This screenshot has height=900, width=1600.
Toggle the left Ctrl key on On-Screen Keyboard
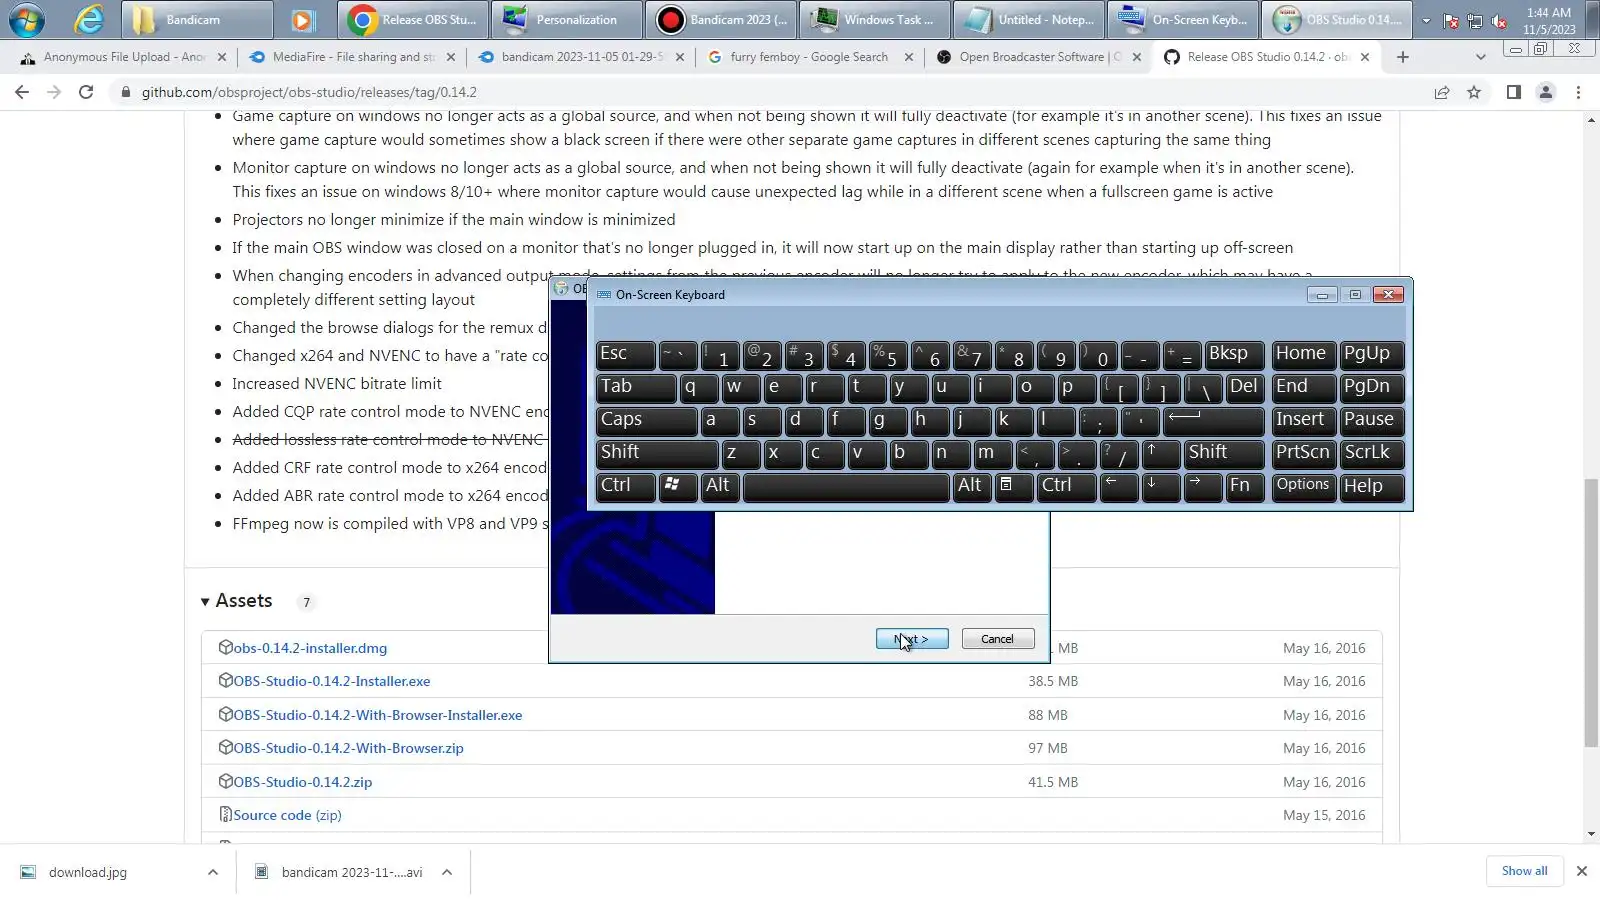626,486
